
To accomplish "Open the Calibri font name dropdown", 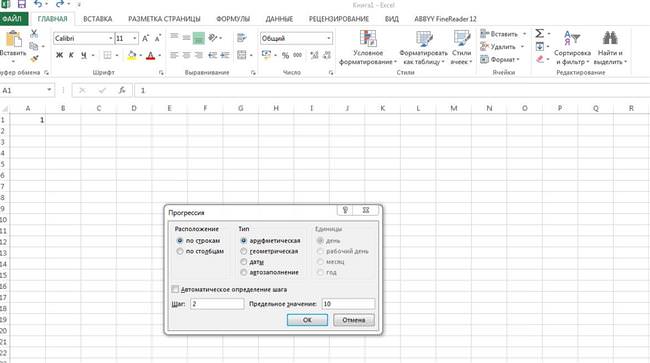I will click(110, 38).
